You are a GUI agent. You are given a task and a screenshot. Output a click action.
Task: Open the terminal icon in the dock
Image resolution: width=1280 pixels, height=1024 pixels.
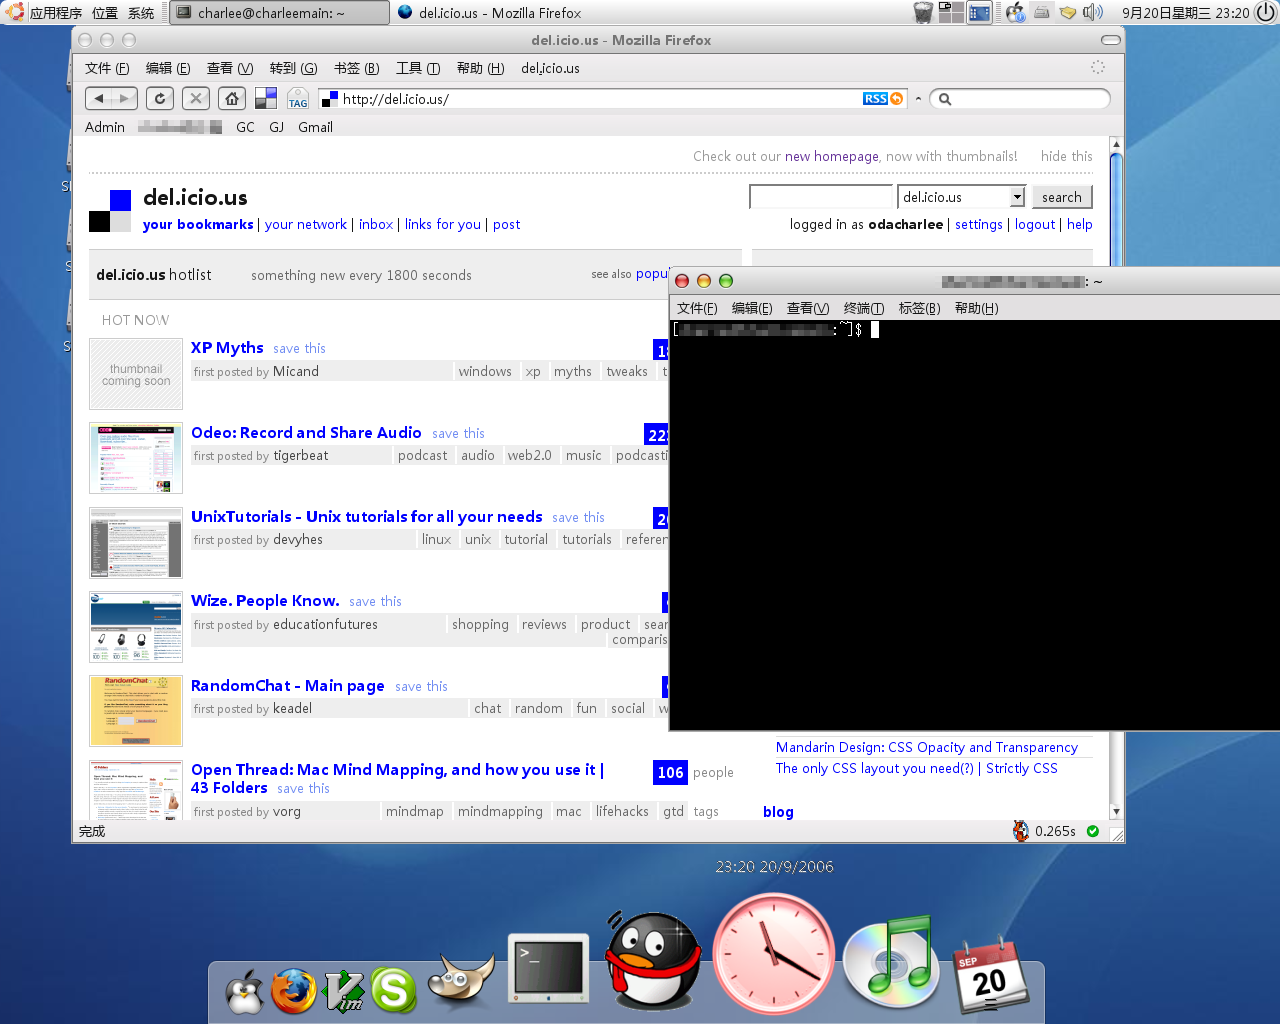548,967
